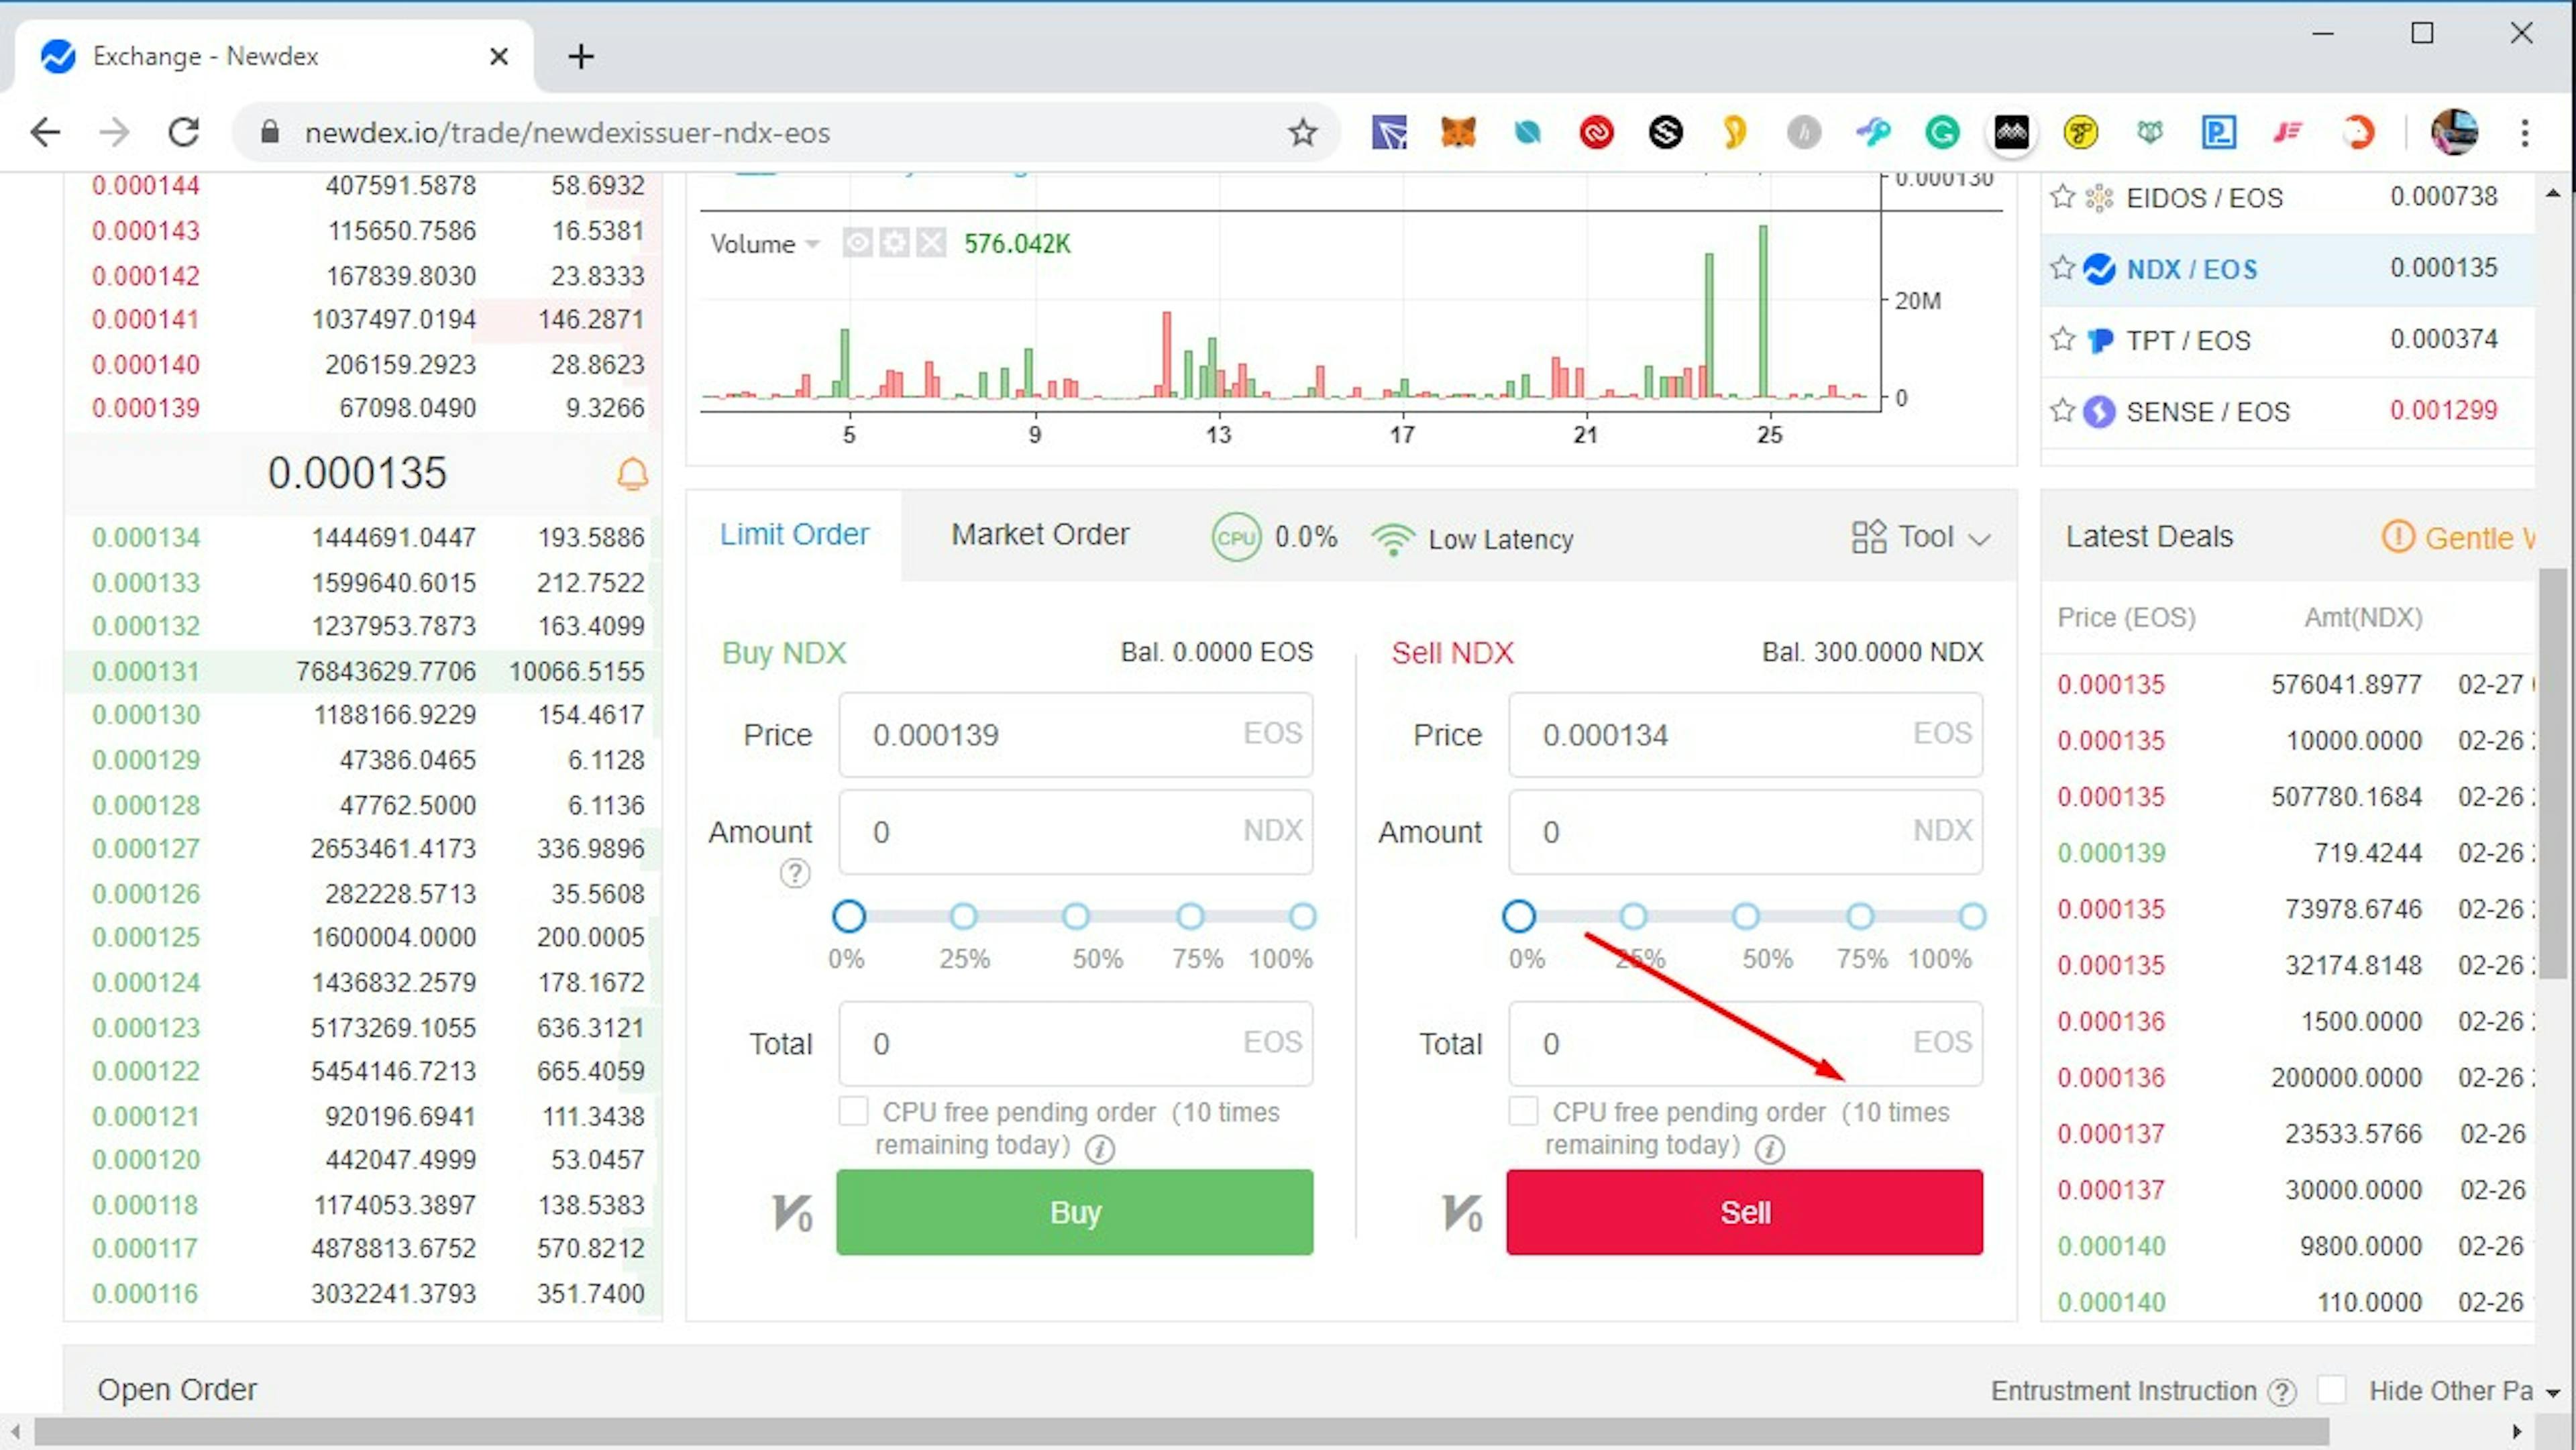Open the Grammarly extension icon

tap(1942, 132)
